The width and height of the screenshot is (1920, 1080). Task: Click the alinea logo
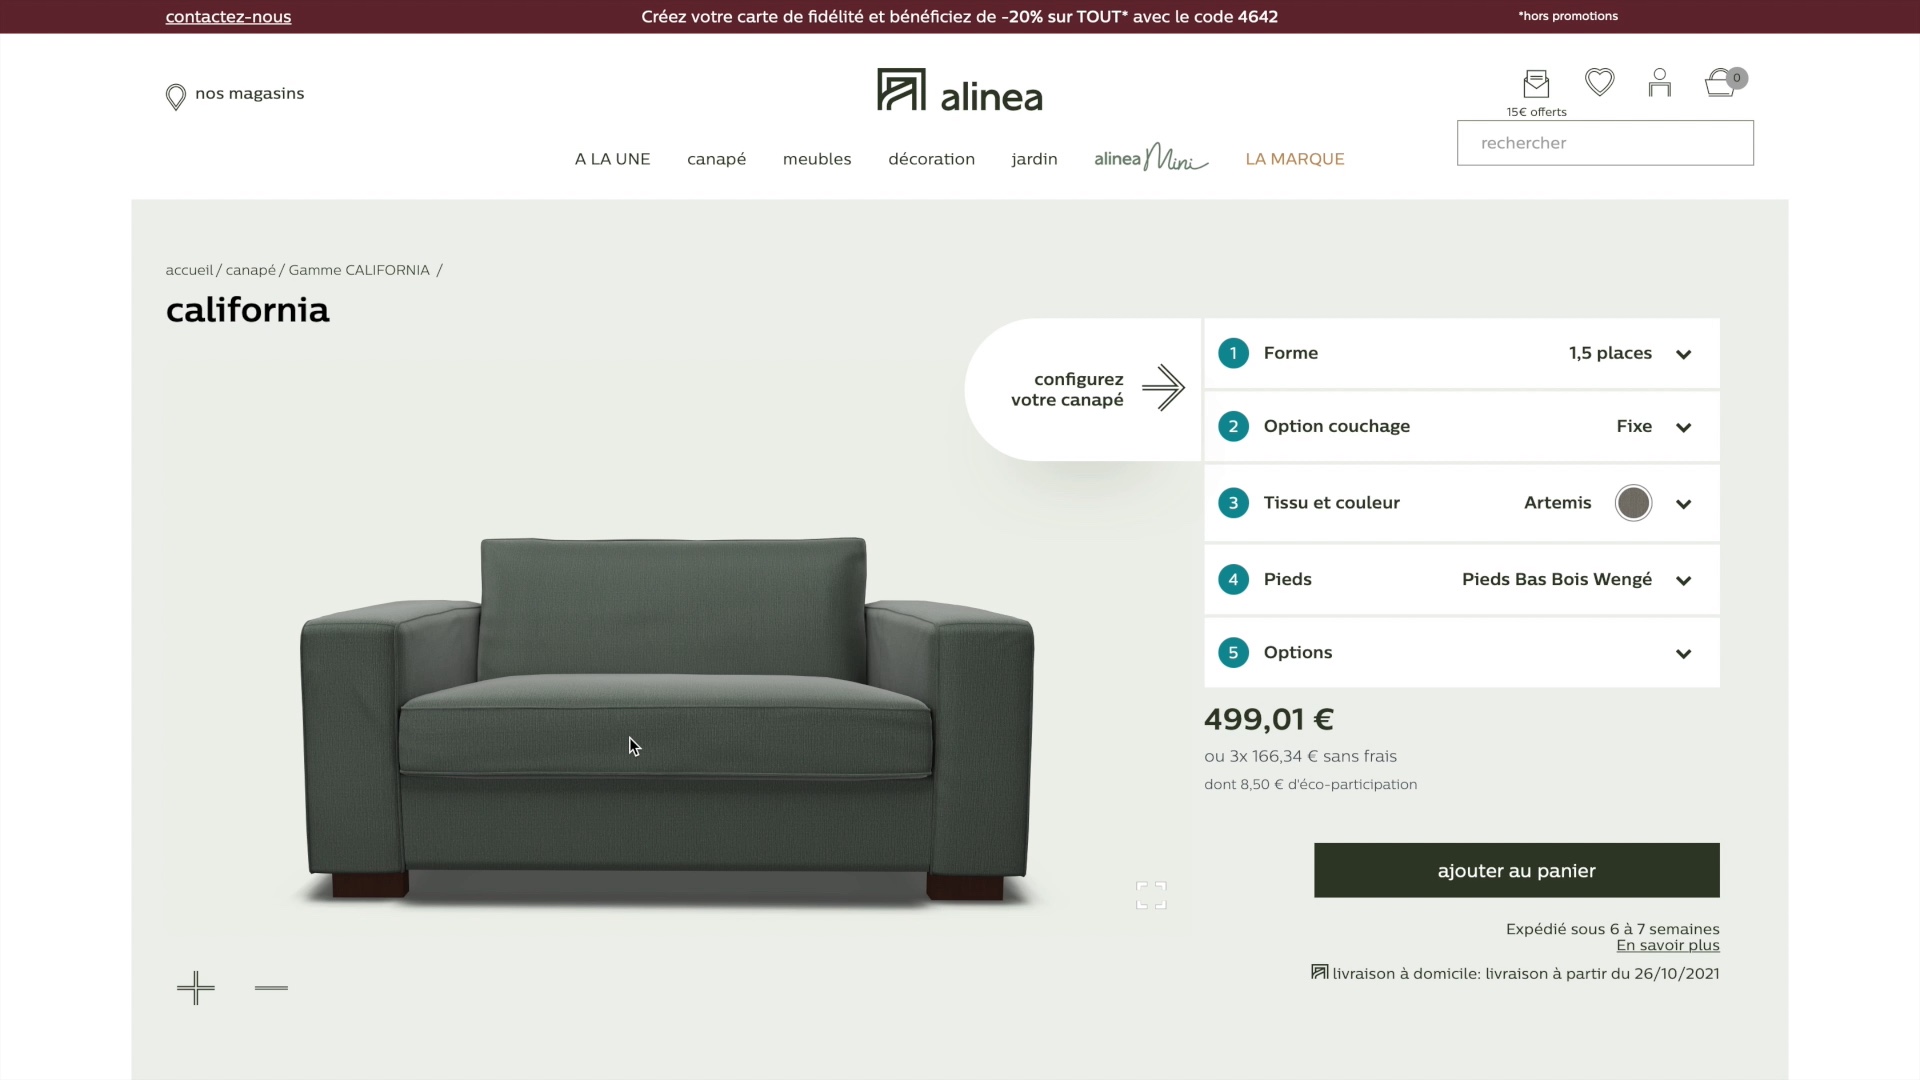959,91
